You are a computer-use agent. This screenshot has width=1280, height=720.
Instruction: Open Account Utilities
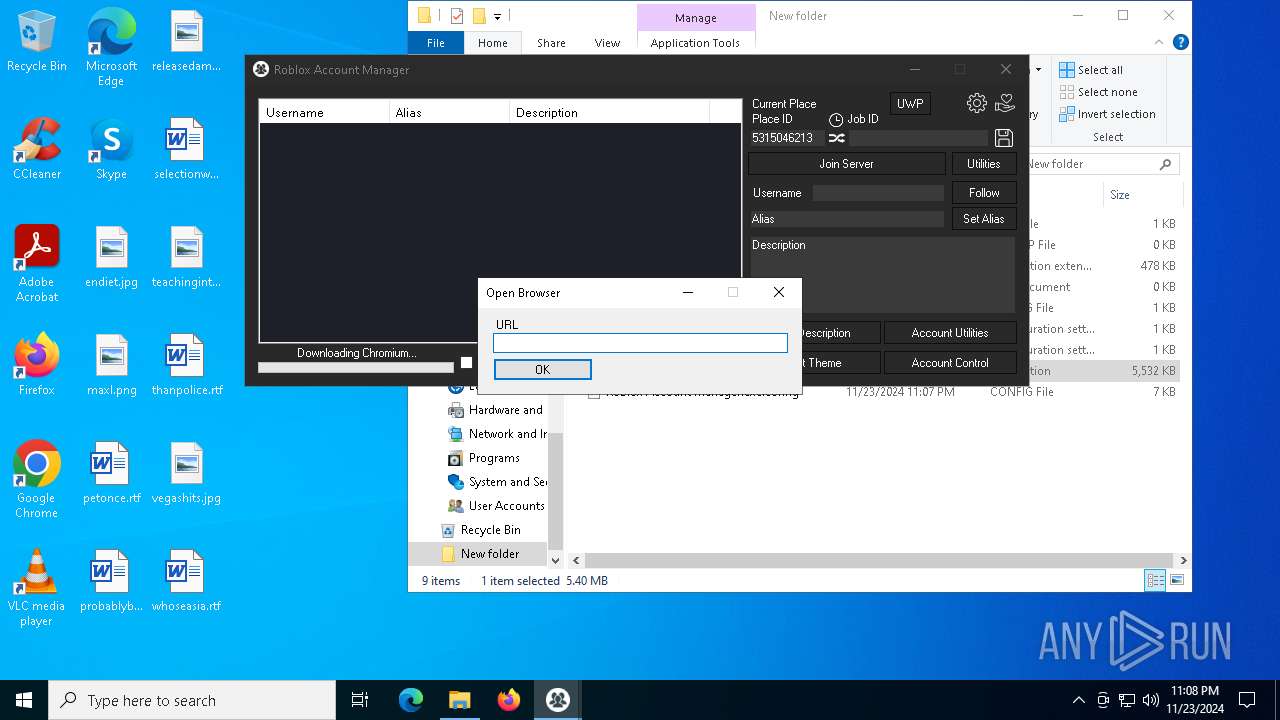[x=950, y=333]
